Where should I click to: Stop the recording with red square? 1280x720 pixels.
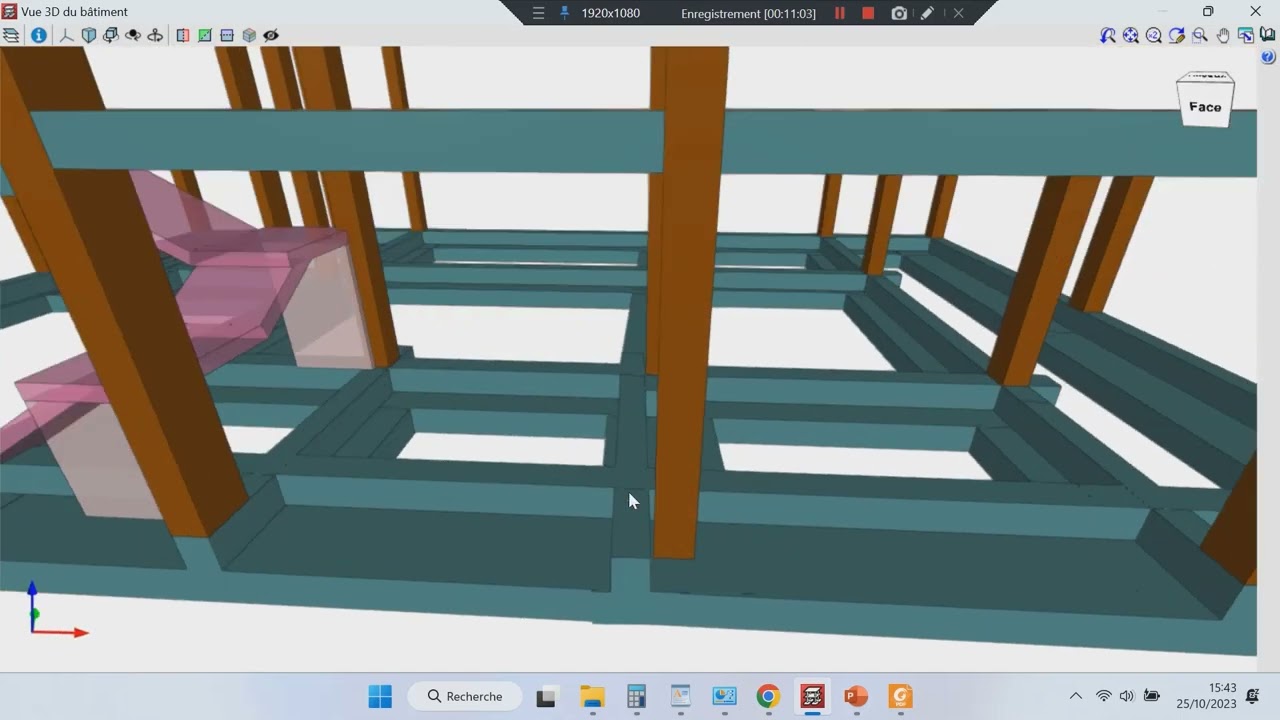868,13
